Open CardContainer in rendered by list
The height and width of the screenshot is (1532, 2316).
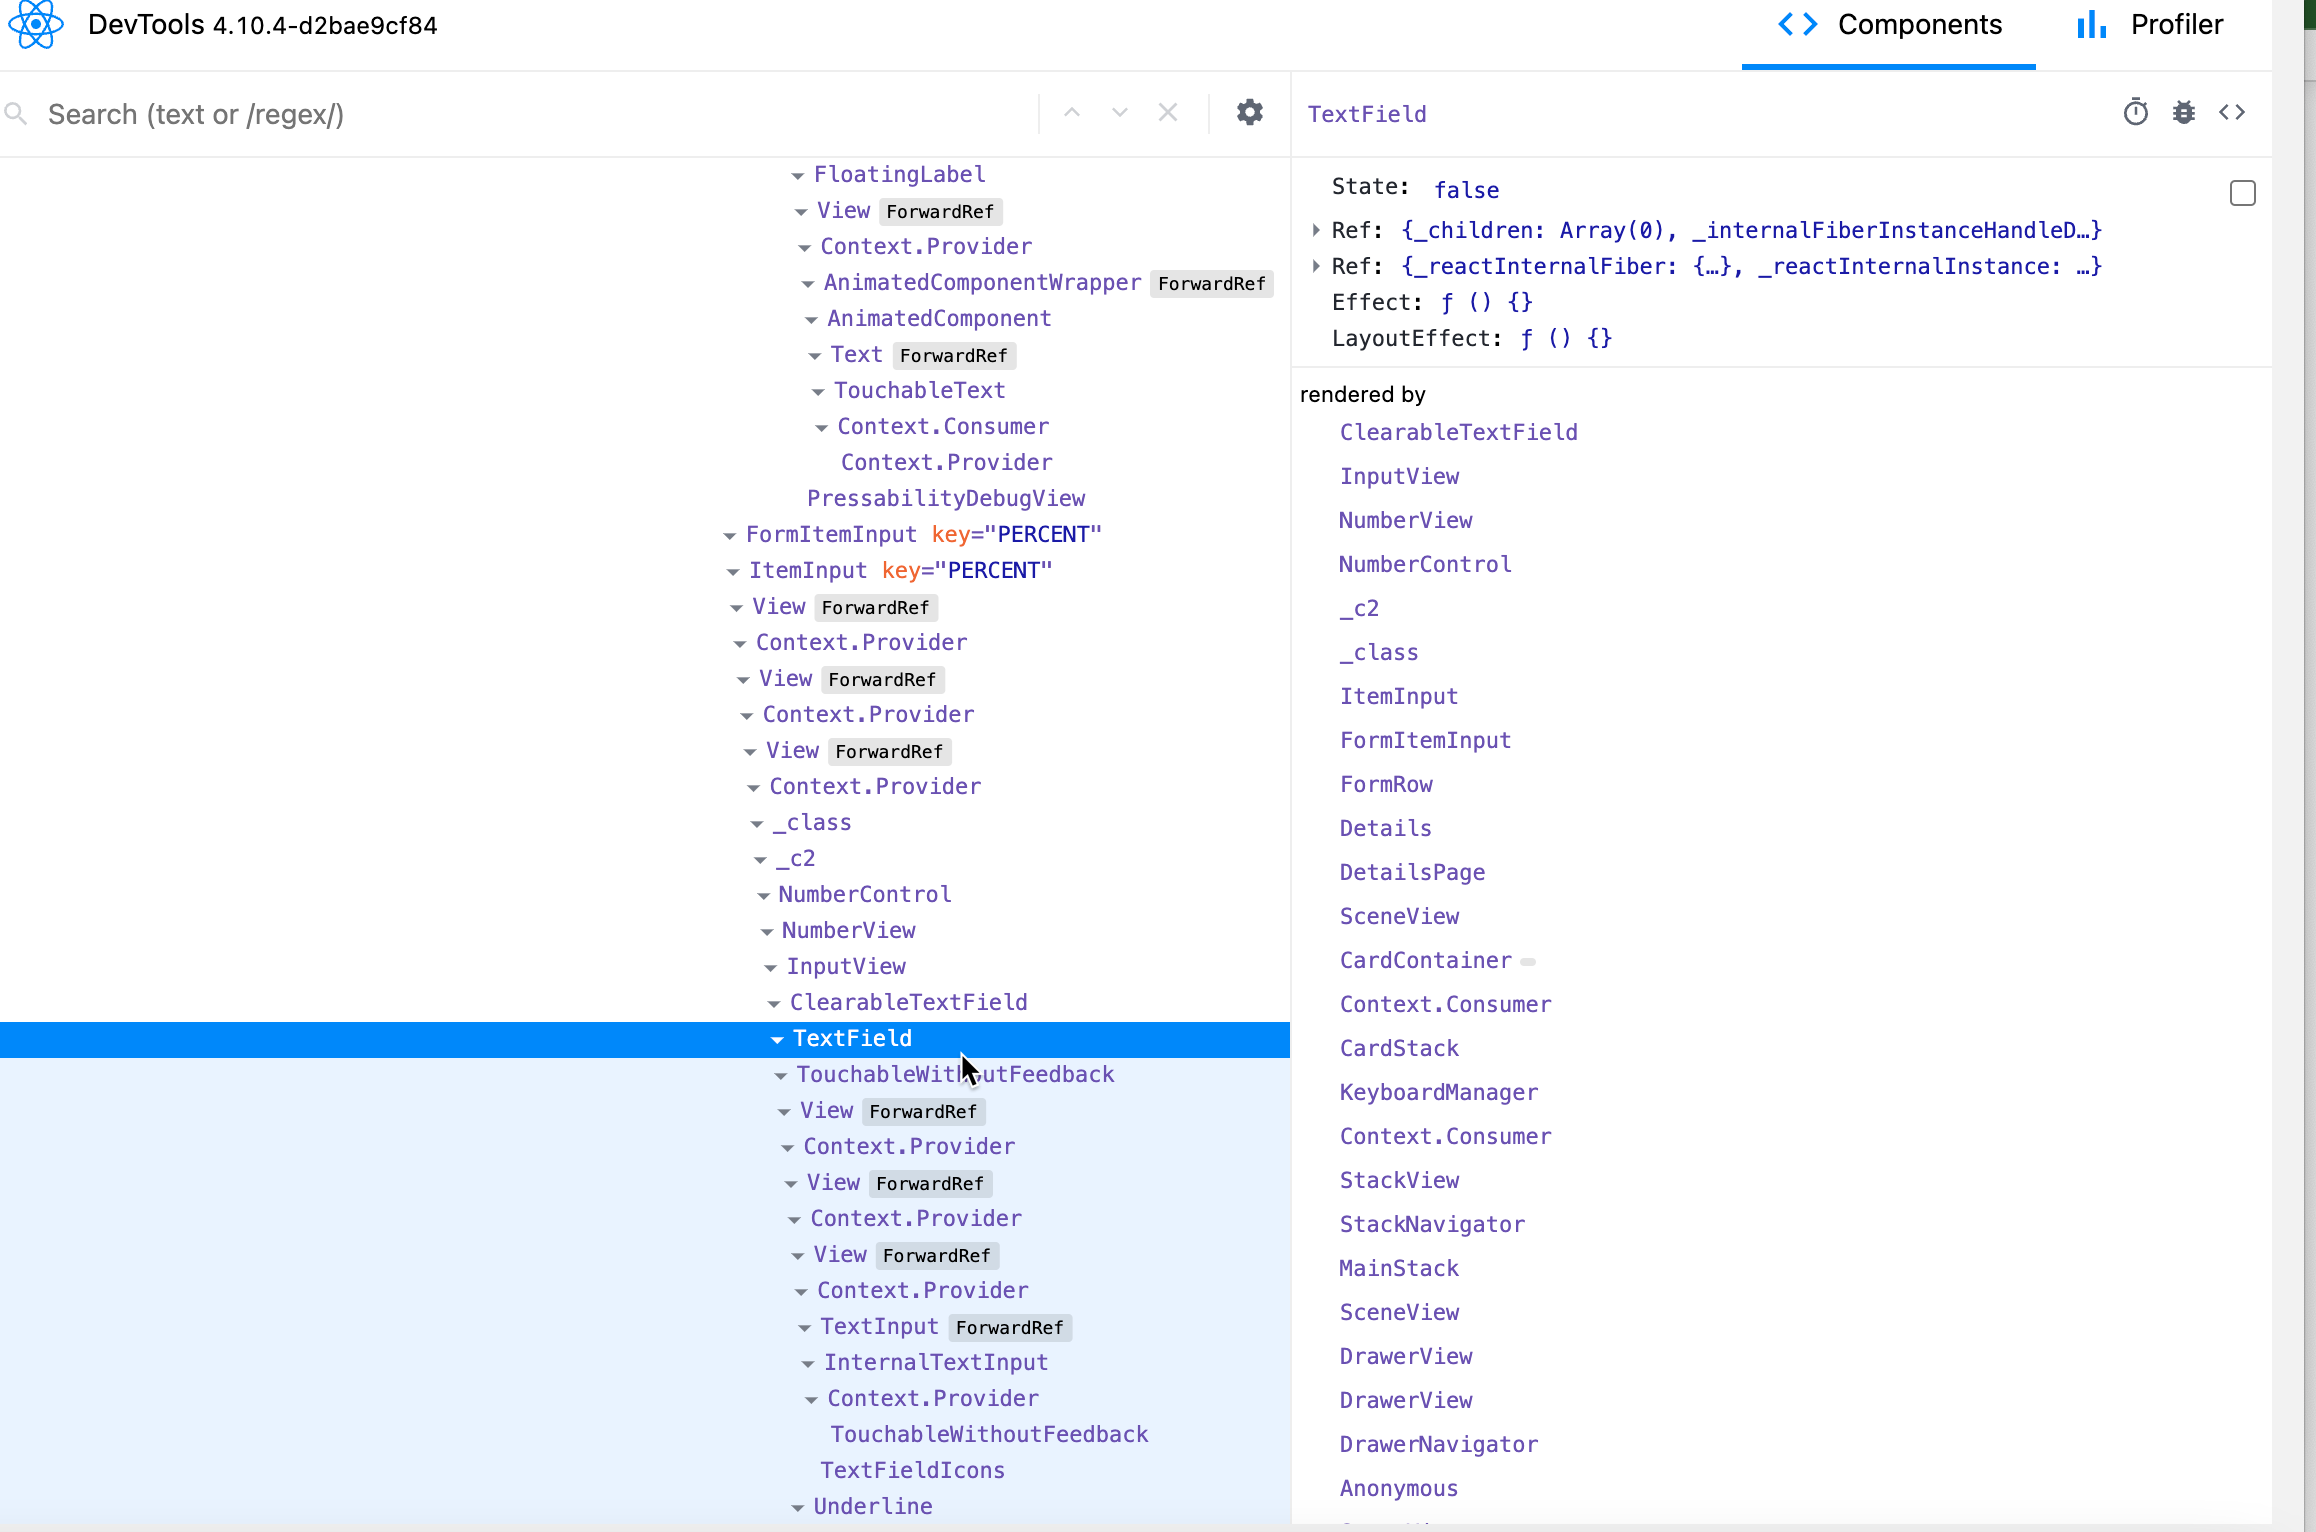tap(1425, 960)
